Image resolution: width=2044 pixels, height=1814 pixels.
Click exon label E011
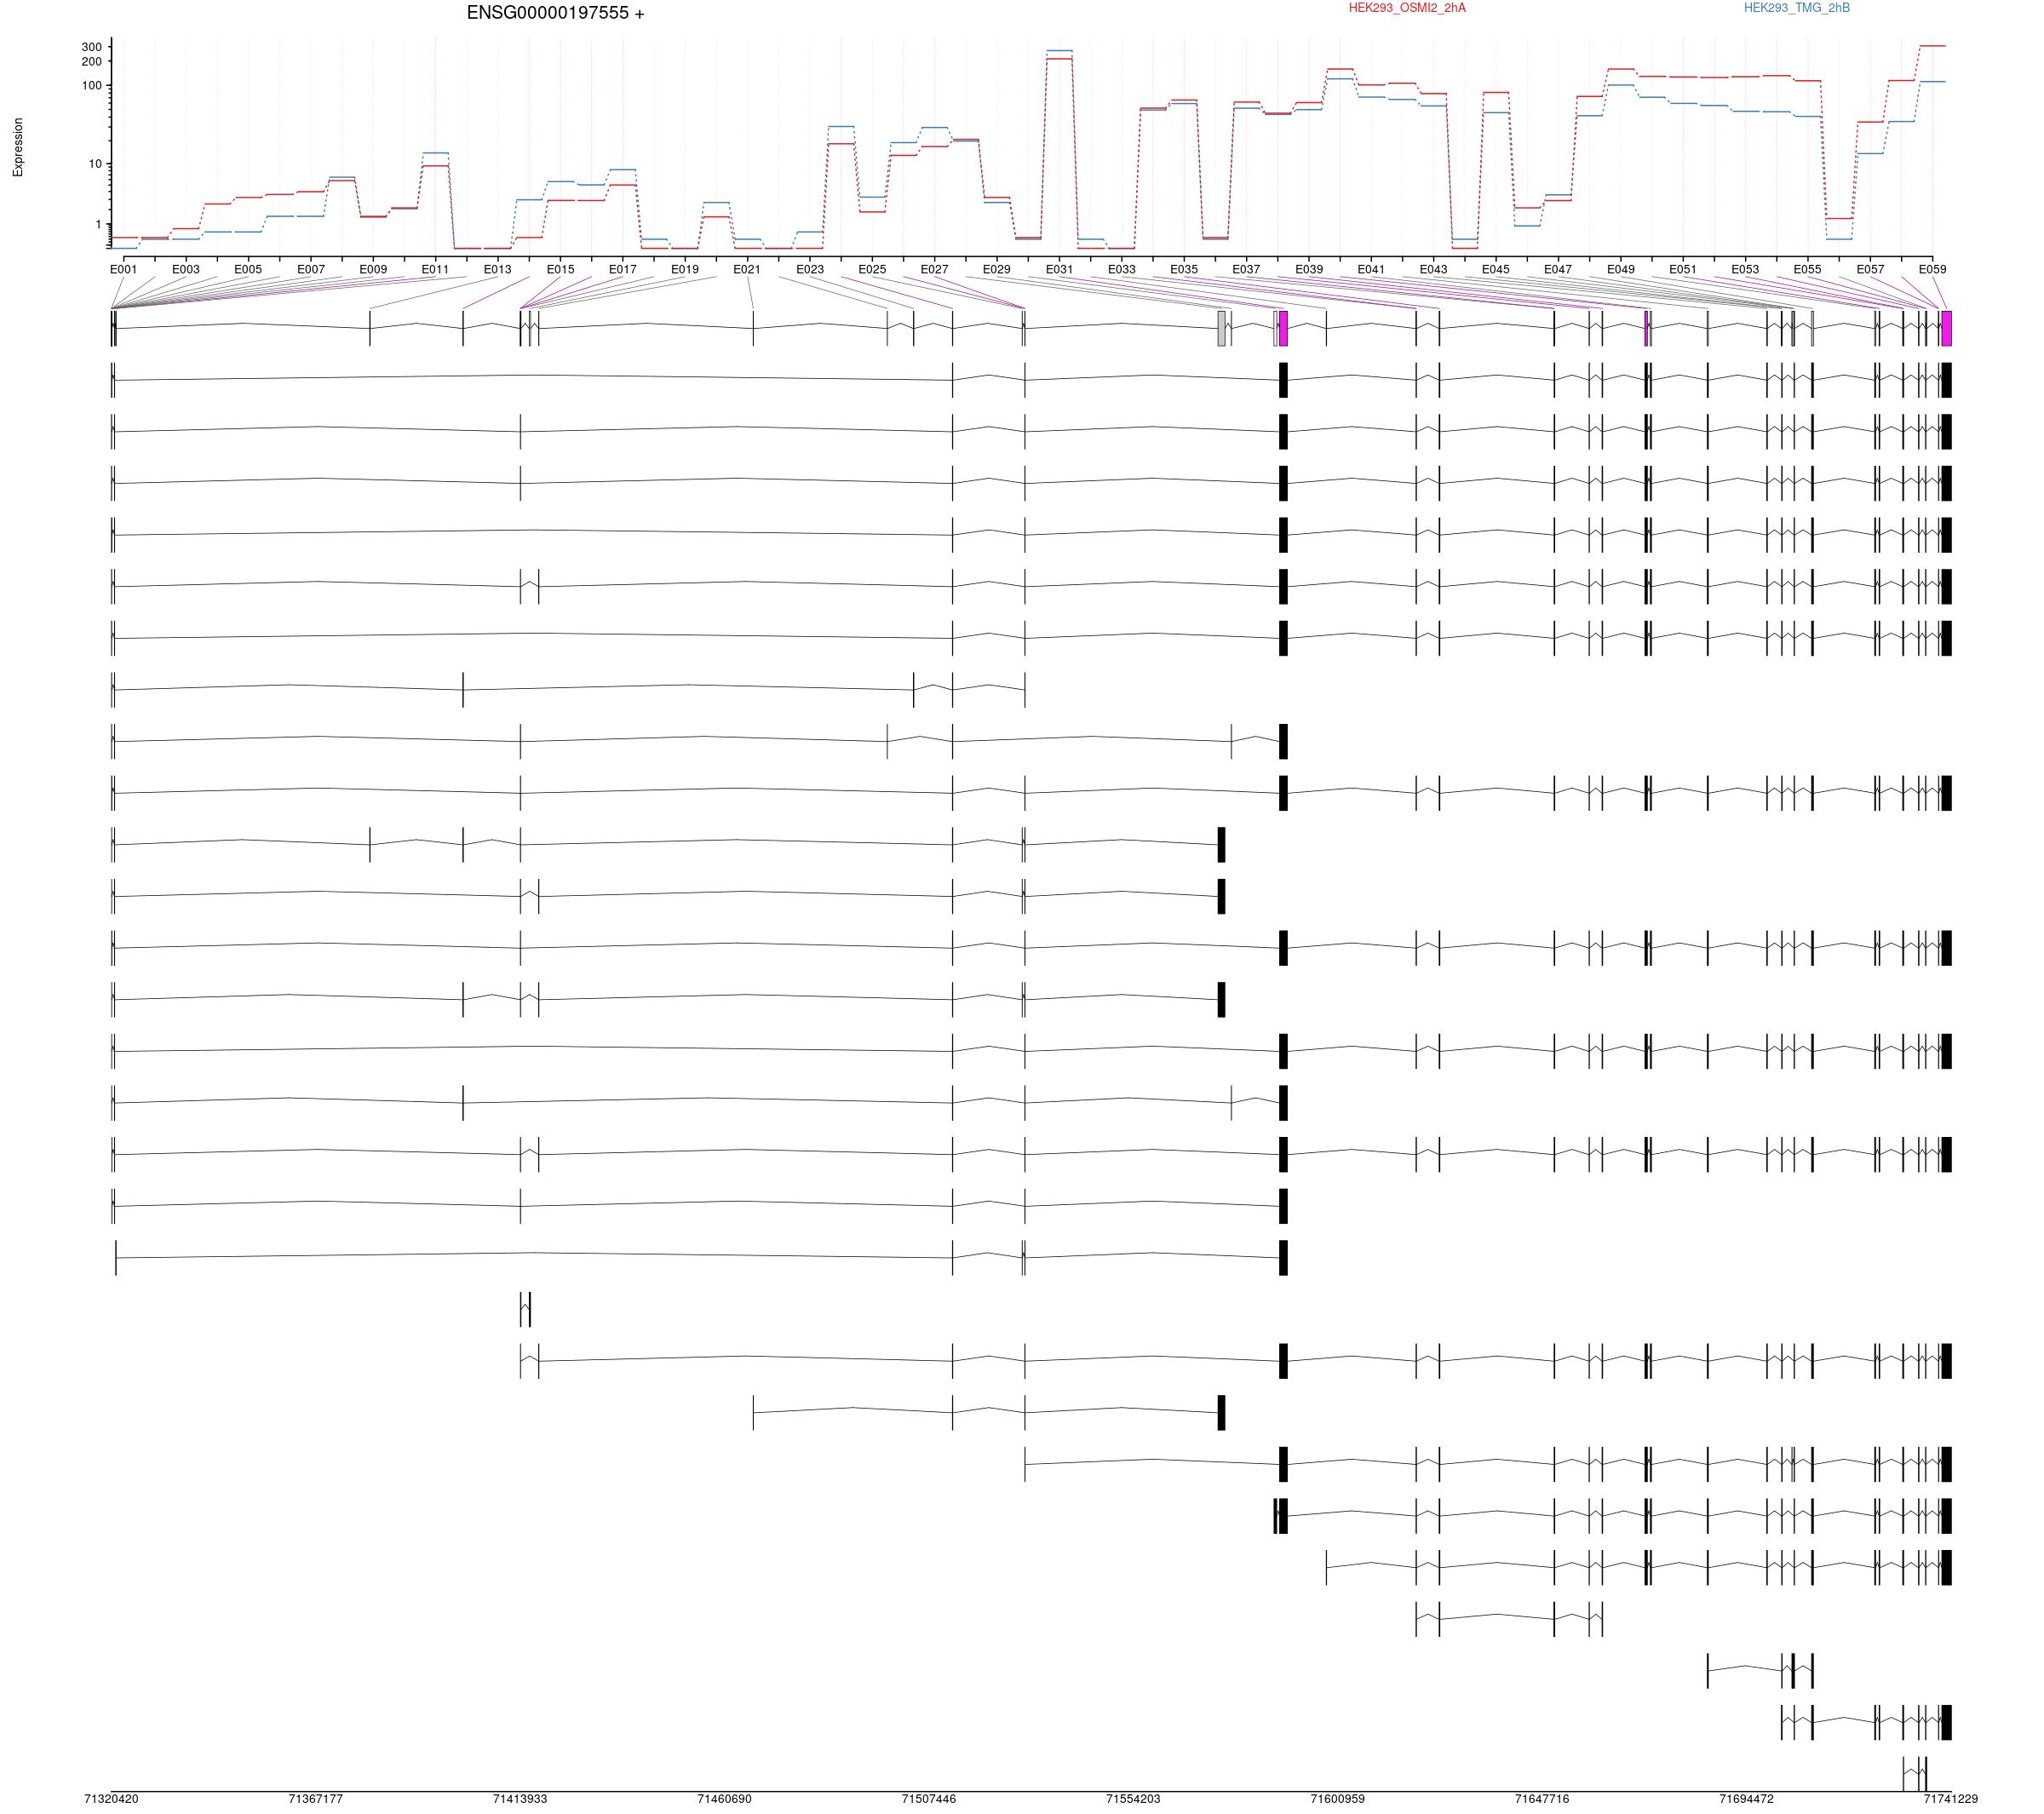tap(435, 269)
